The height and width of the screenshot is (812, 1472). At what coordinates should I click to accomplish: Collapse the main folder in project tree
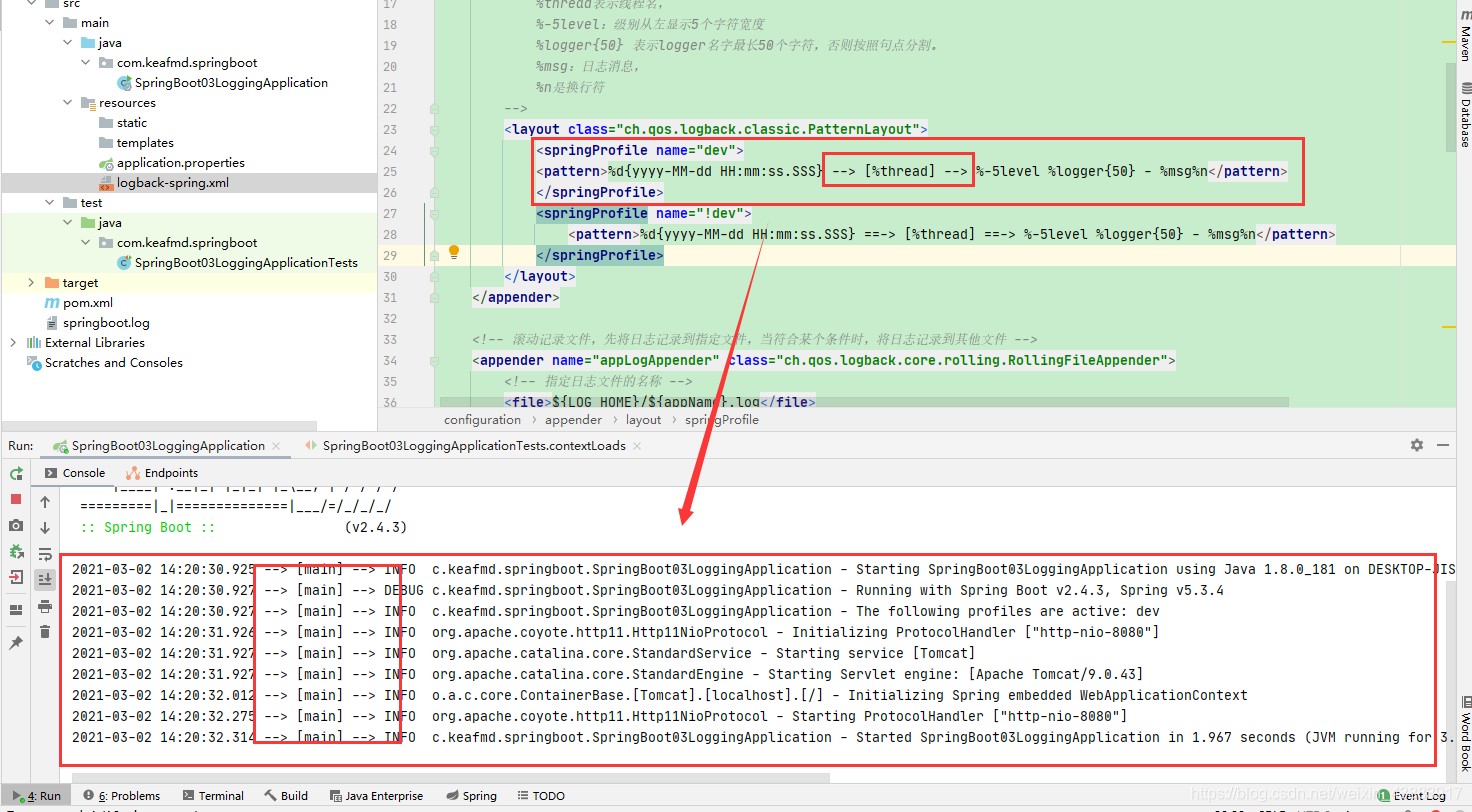point(51,22)
